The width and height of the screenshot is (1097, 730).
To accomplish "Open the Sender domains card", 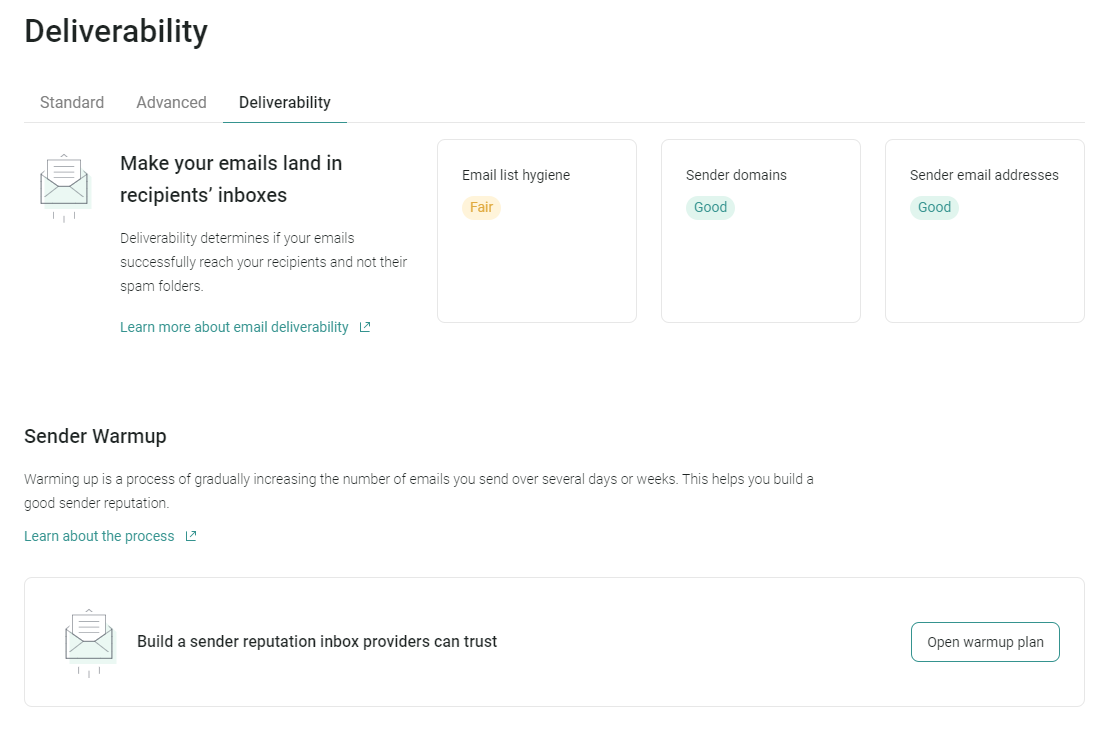I will click(x=760, y=231).
